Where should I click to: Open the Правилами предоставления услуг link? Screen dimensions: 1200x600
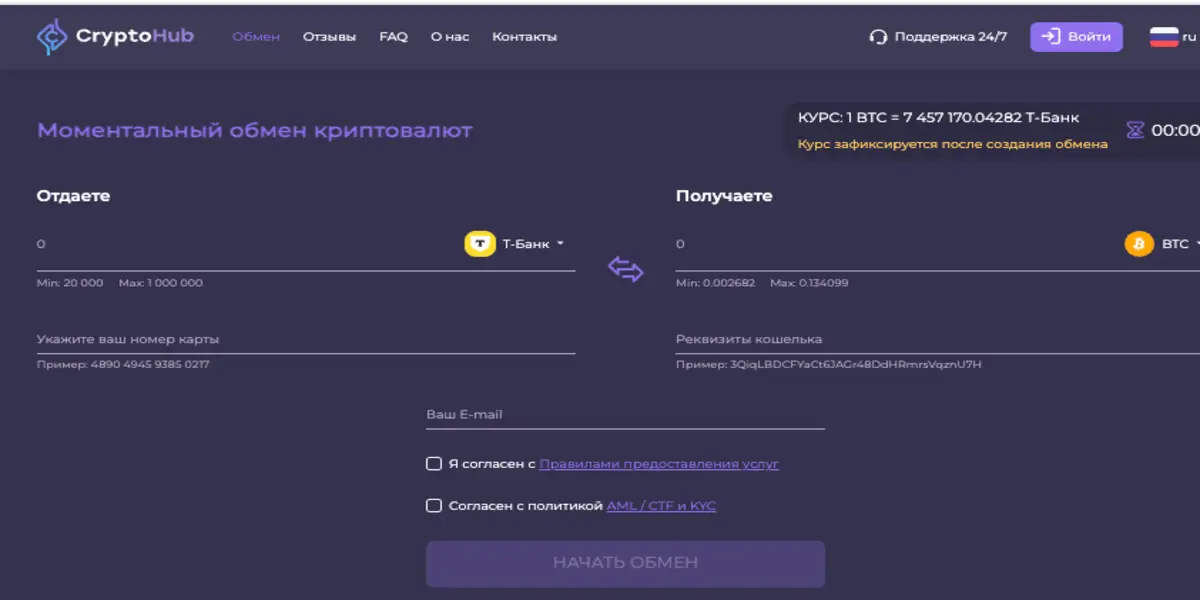click(660, 463)
